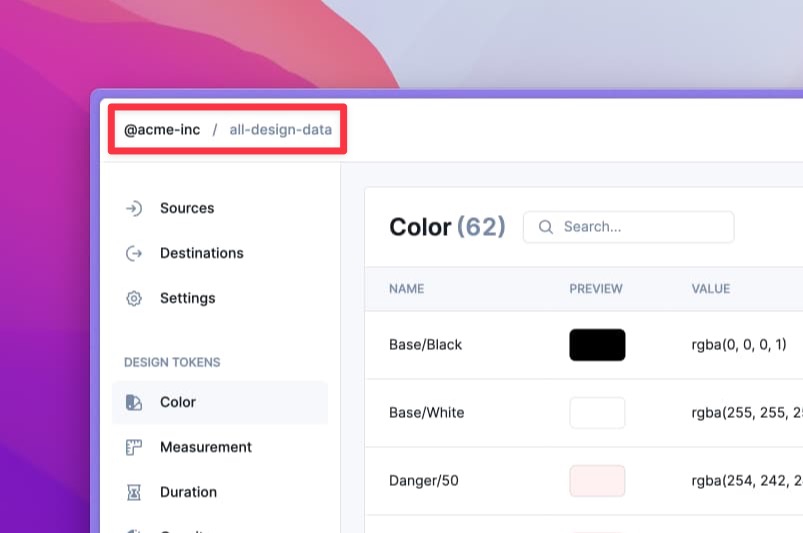
Task: Open Settings via the gear icon
Action: 133,298
